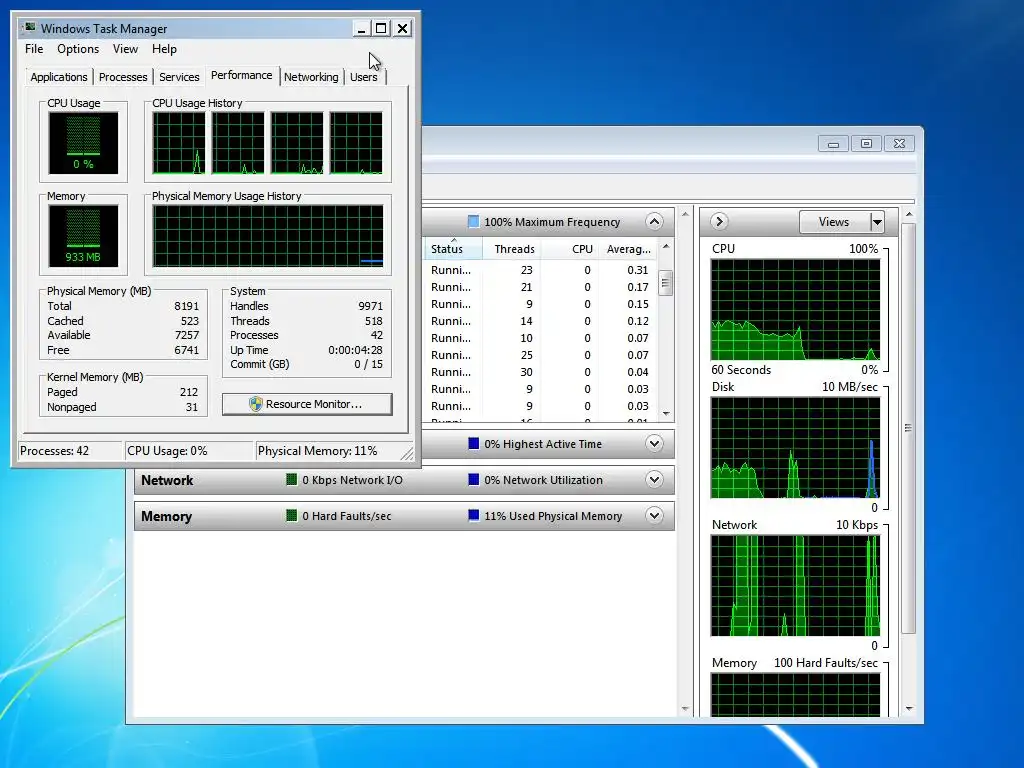Sort by the Average CPU column header
The height and width of the screenshot is (768, 1024).
click(x=628, y=249)
